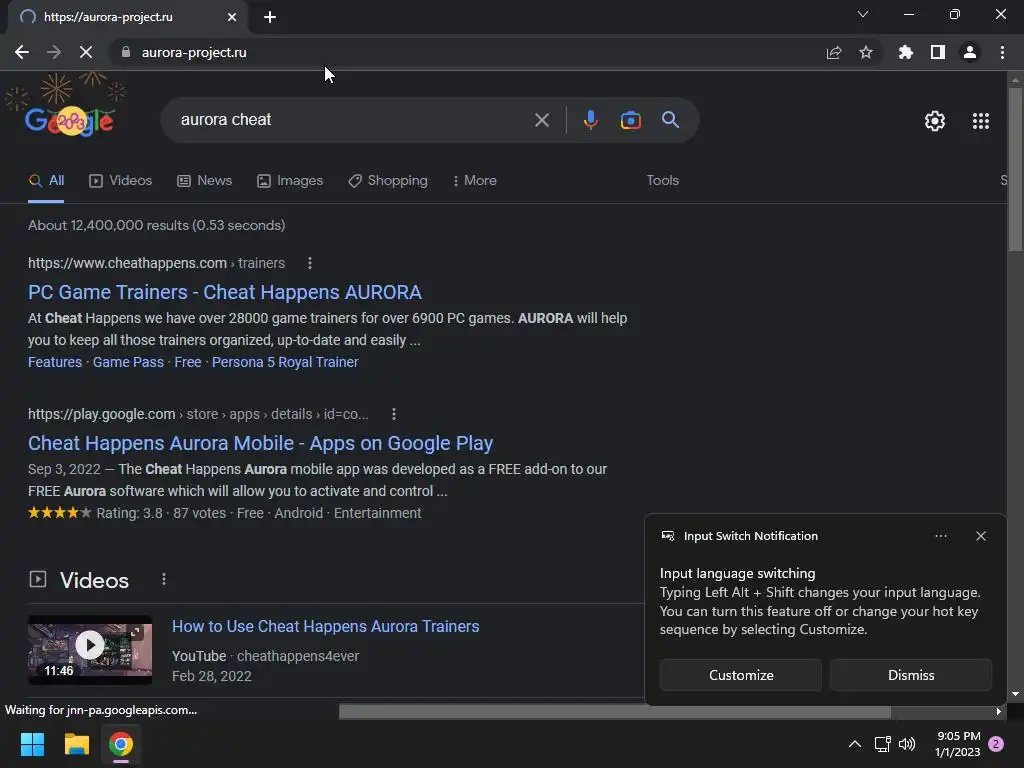This screenshot has height=768, width=1024.
Task: Open the Windows Start menu
Action: click(32, 744)
